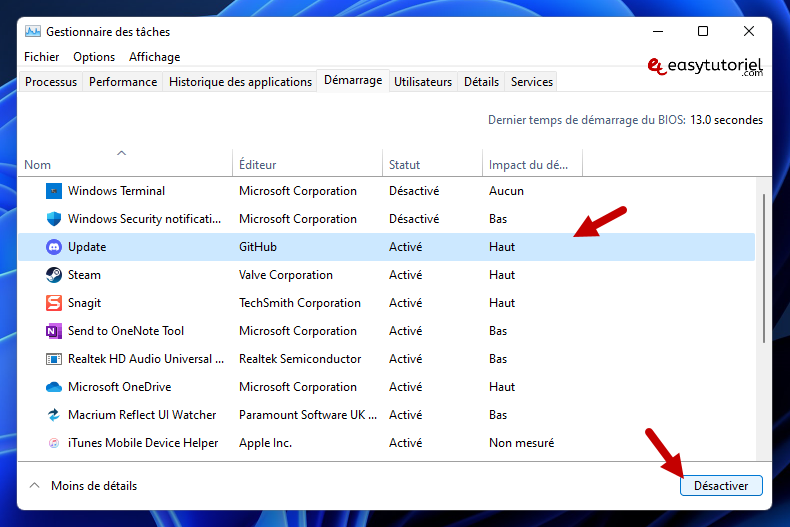Select the Snagit entry name

click(85, 303)
